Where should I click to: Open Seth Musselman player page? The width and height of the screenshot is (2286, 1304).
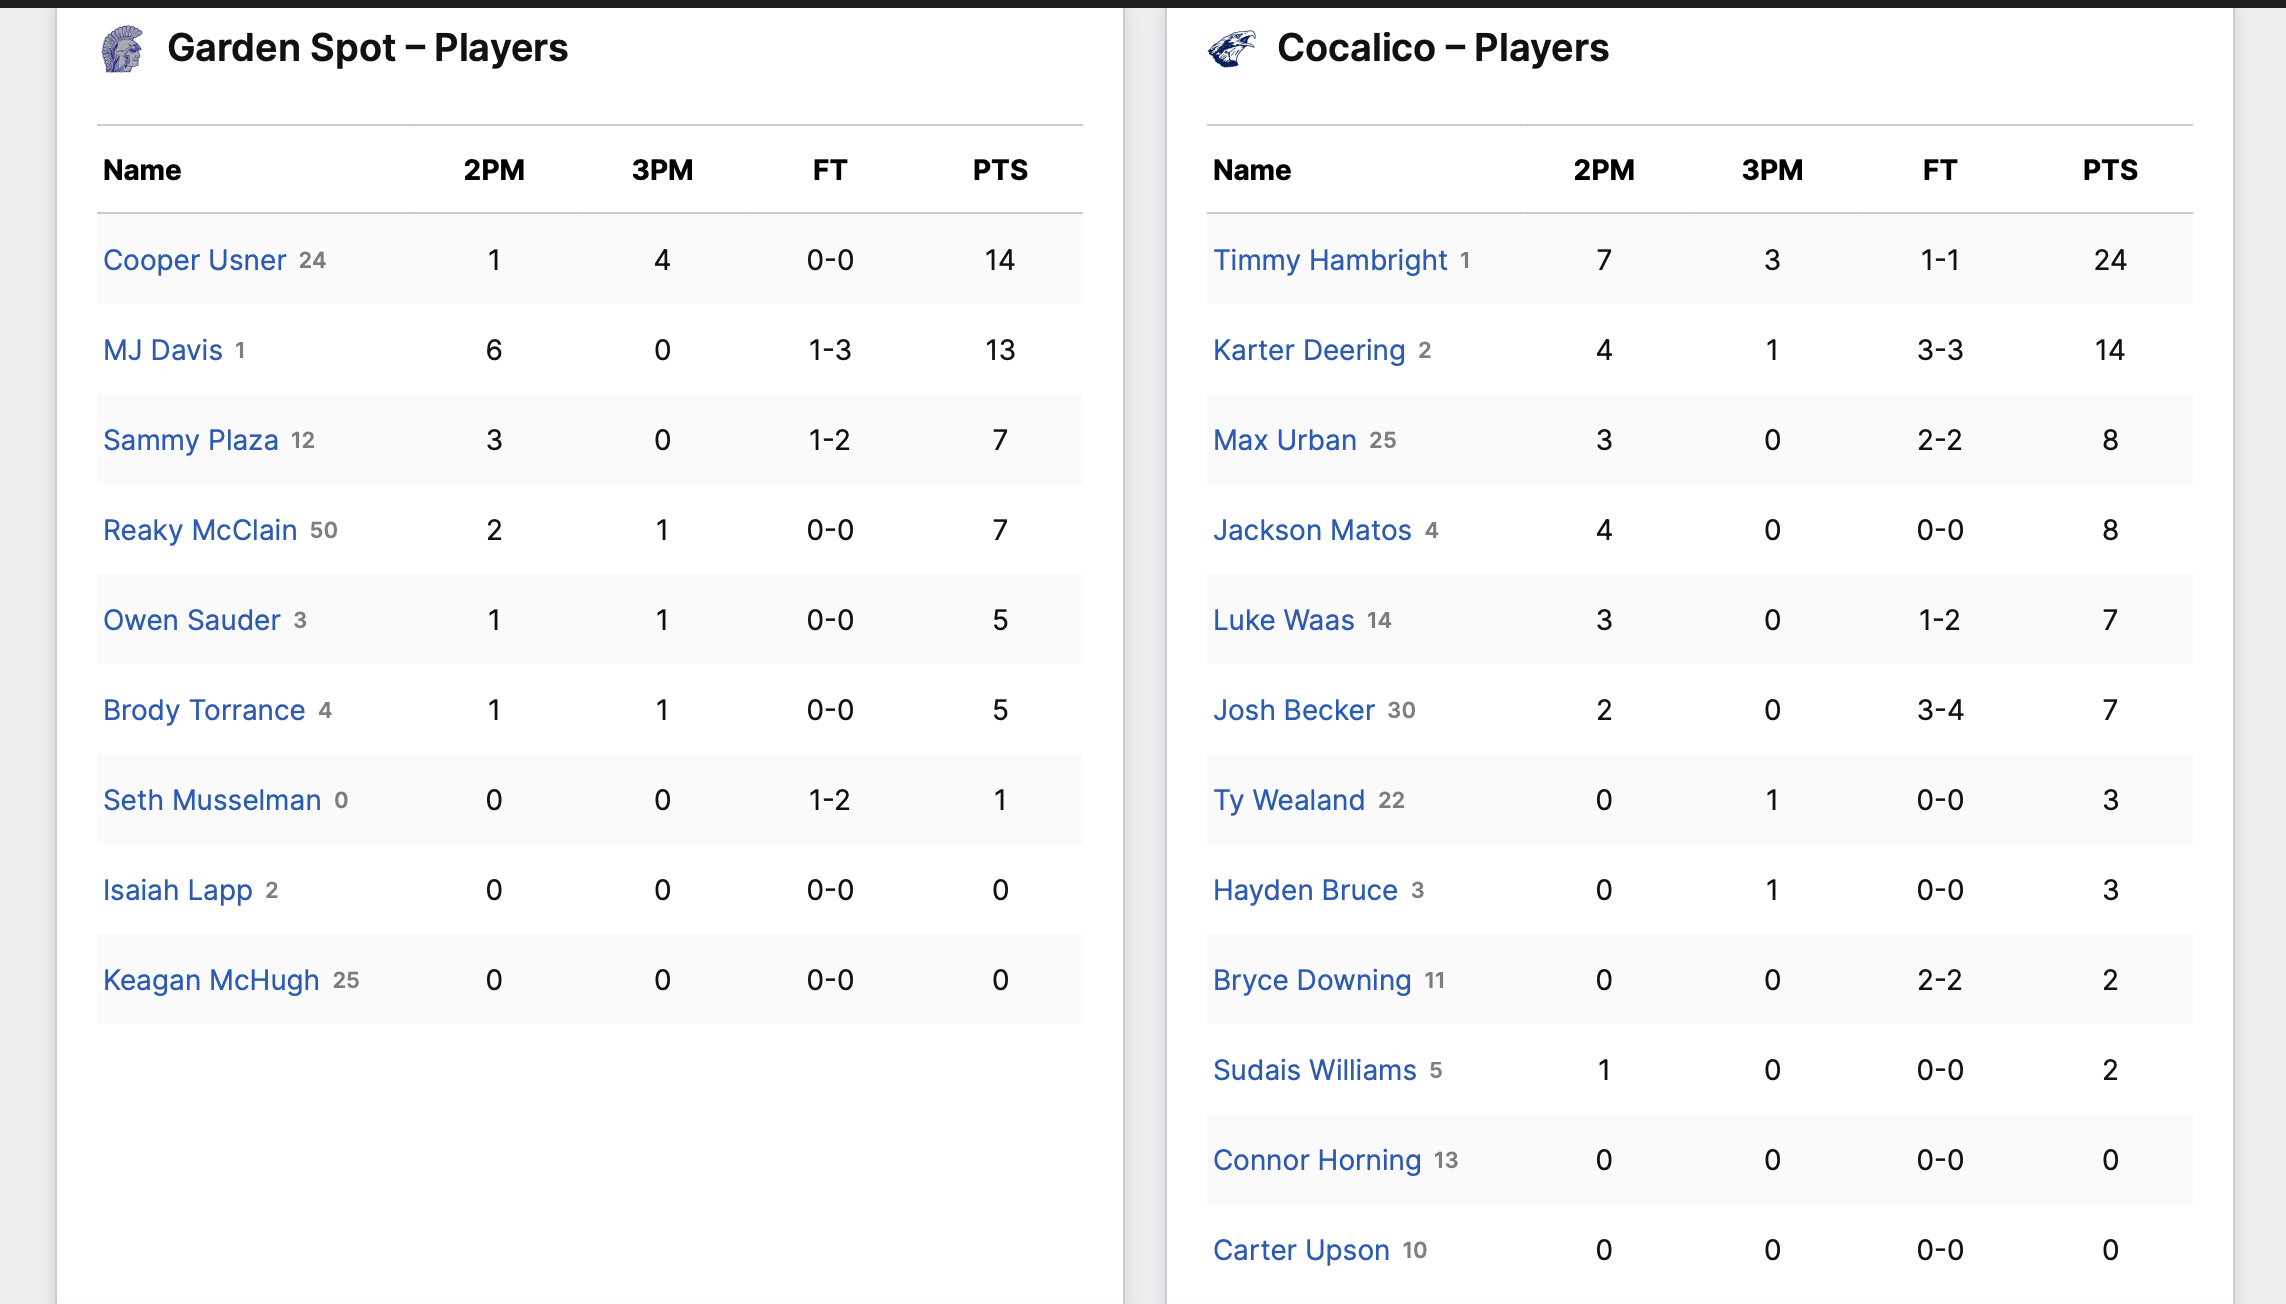tap(212, 800)
